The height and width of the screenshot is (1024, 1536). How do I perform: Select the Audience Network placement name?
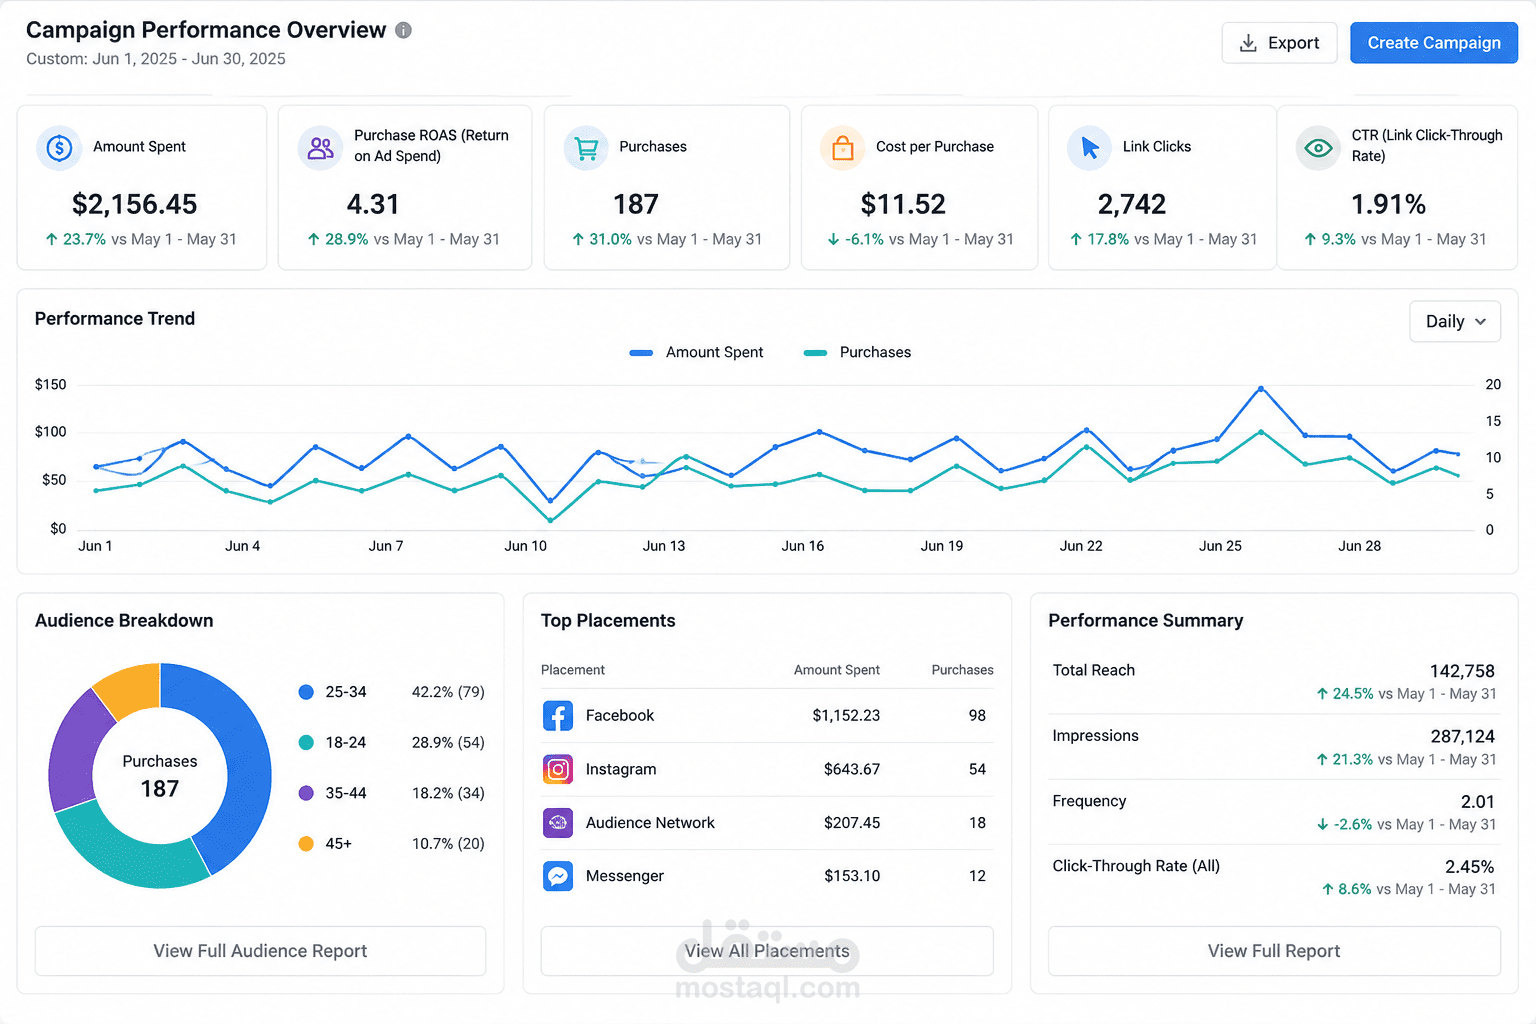650,823
